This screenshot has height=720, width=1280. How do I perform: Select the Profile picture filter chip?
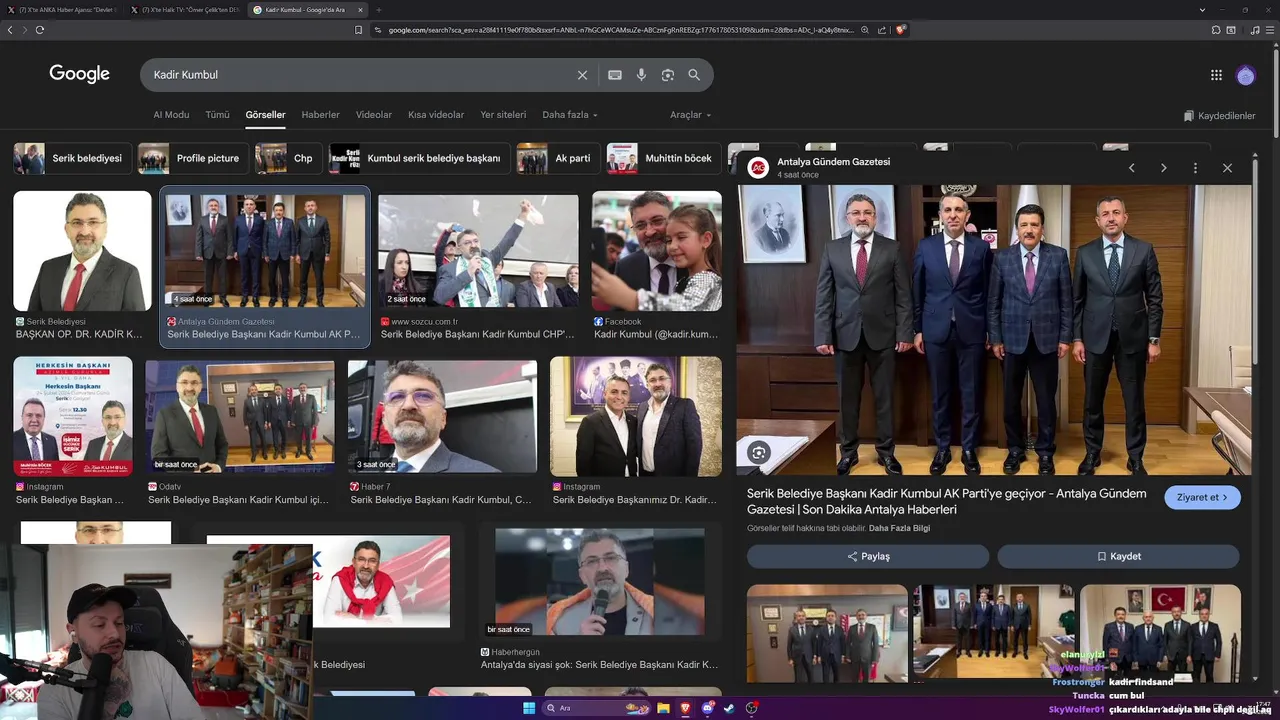192,158
